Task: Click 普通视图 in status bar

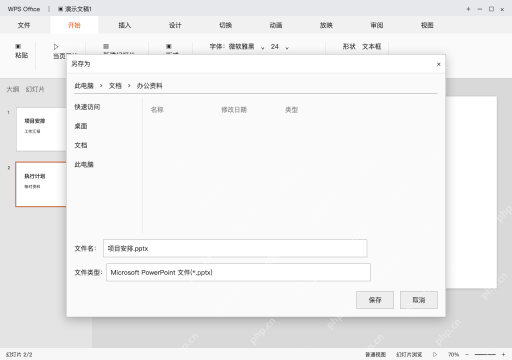Action: [376, 354]
